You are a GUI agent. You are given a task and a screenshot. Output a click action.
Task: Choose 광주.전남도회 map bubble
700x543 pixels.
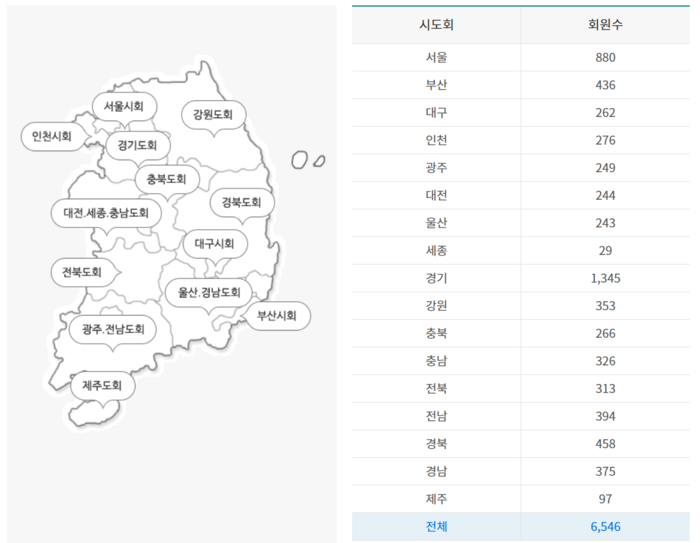[x=113, y=330]
